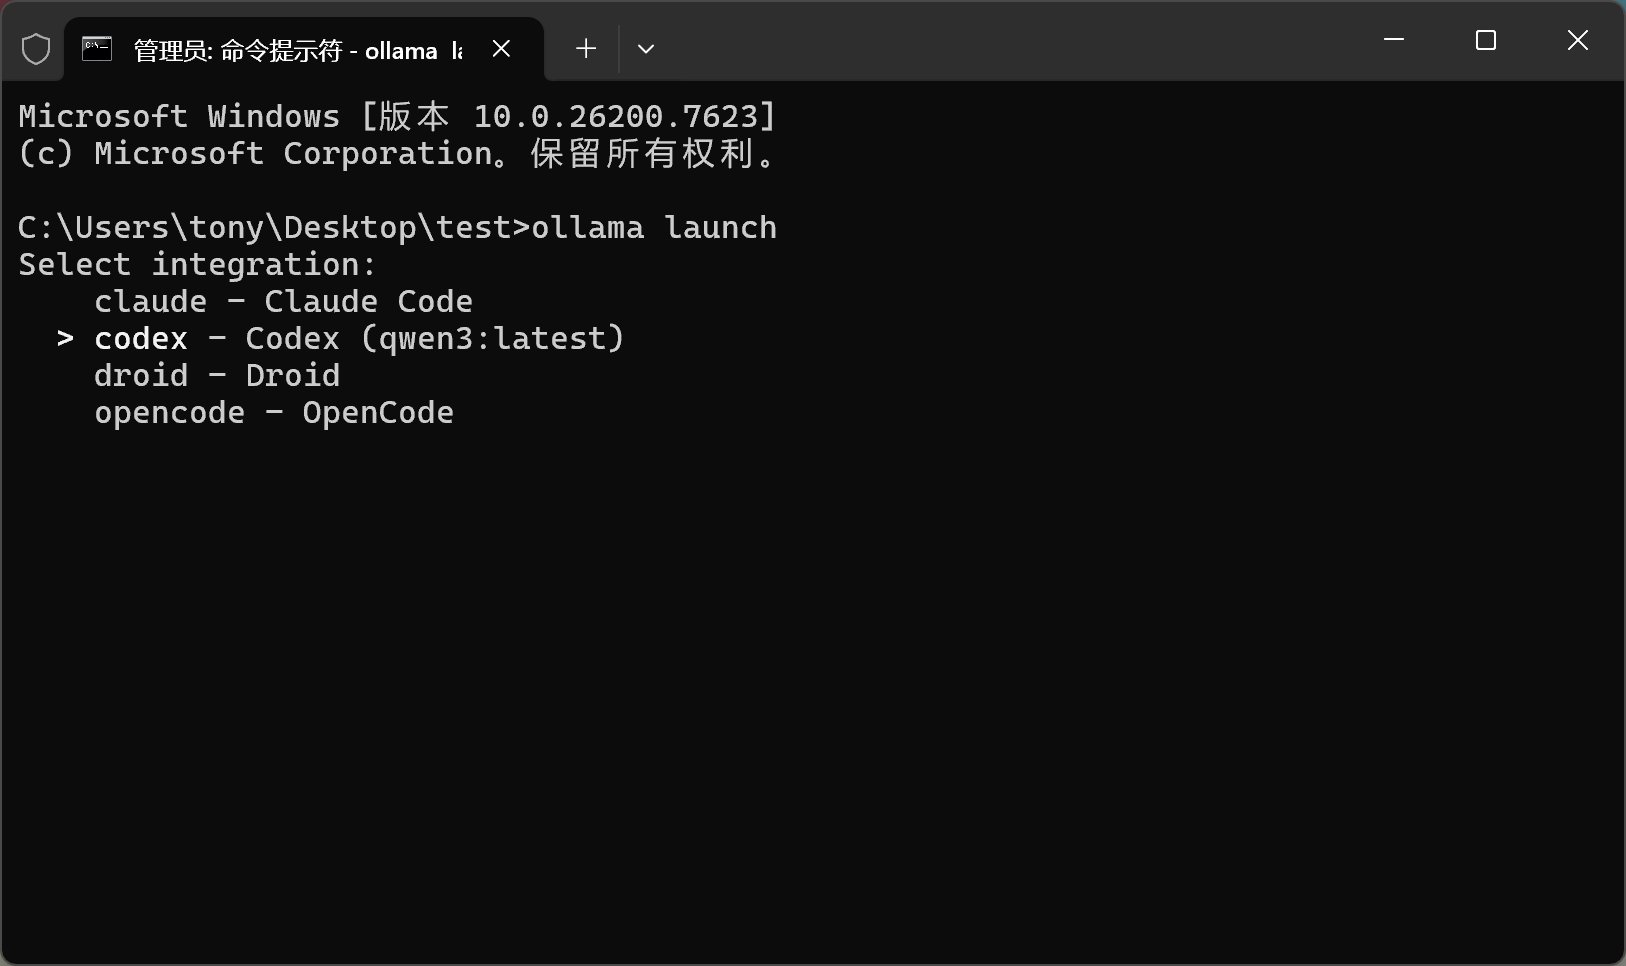This screenshot has width=1626, height=966.
Task: Click the command prompt tab icon
Action: click(97, 49)
